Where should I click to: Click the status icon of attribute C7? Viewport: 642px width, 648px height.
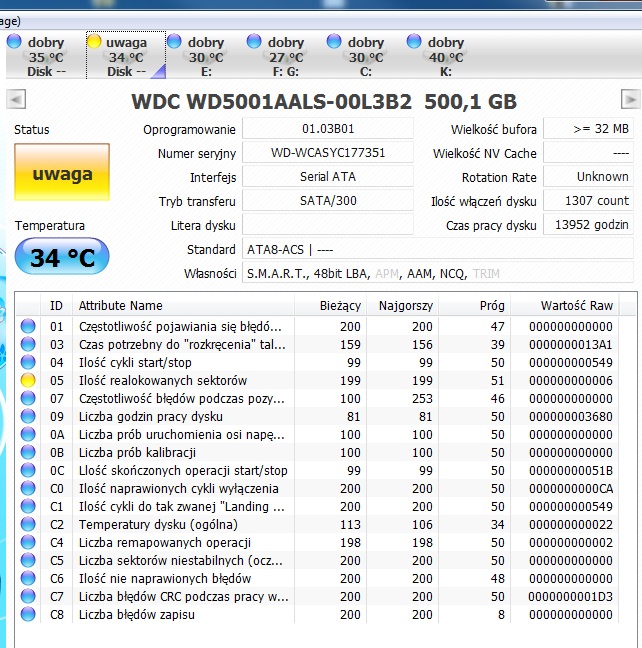[x=28, y=596]
